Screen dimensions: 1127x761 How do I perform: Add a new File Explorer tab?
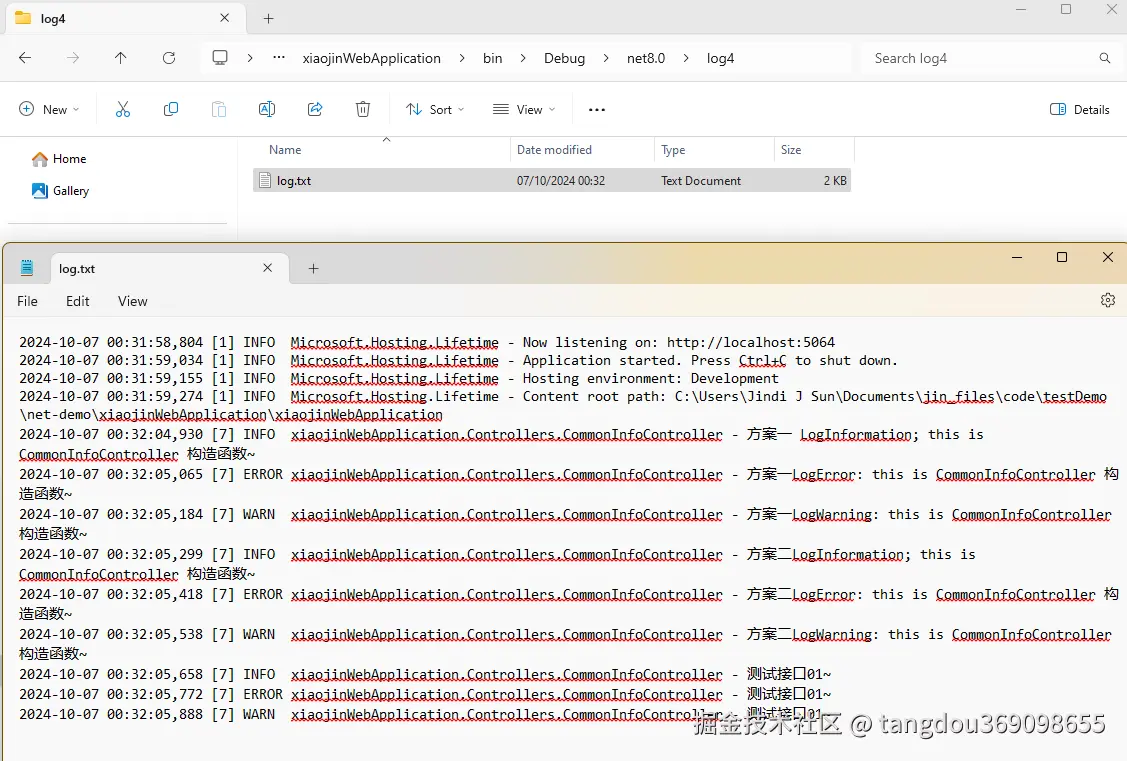click(269, 19)
